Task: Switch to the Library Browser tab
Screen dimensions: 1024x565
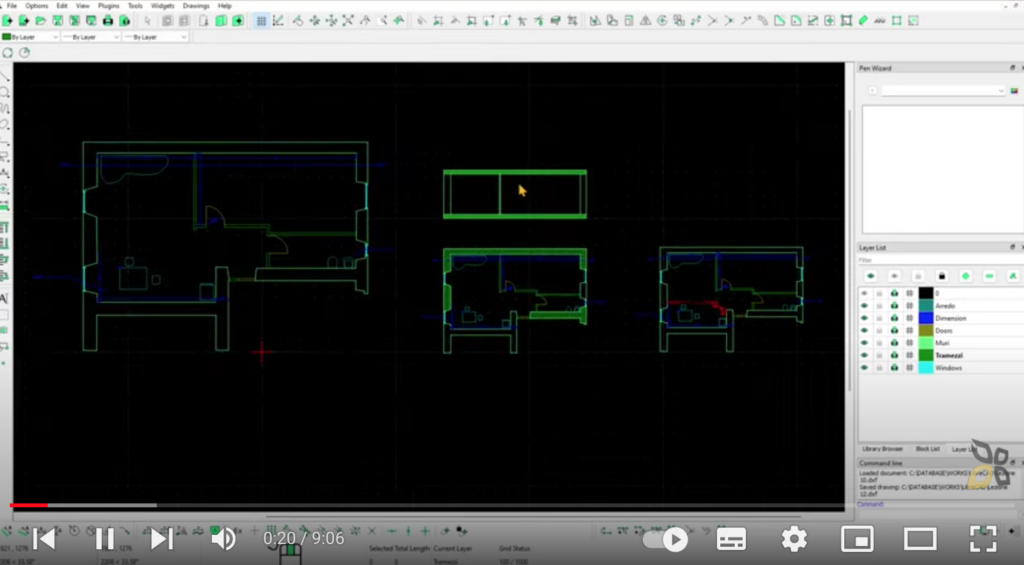Action: coord(882,449)
